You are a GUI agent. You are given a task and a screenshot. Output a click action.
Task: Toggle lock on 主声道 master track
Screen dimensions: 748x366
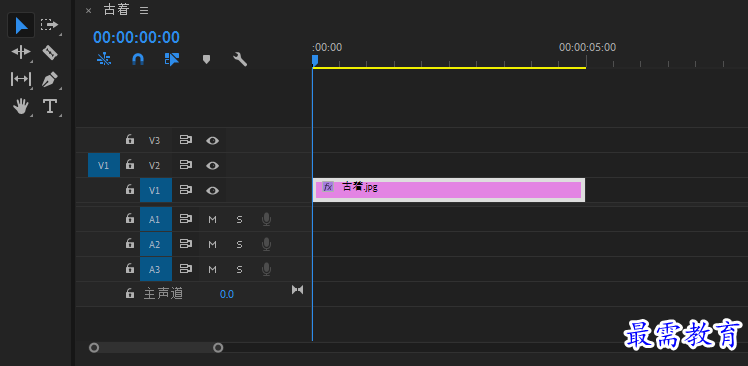click(129, 293)
